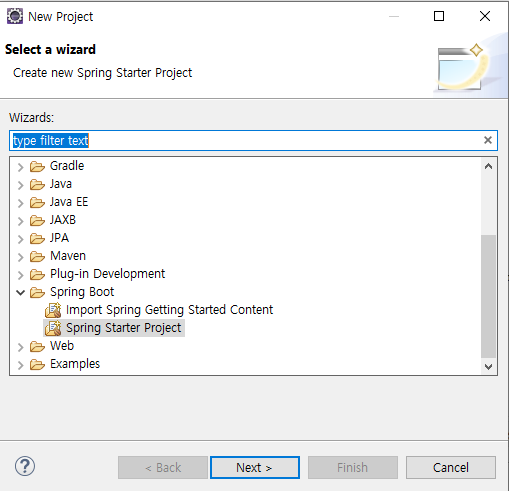Select the Import Spring Getting Started Content label

[x=169, y=310]
